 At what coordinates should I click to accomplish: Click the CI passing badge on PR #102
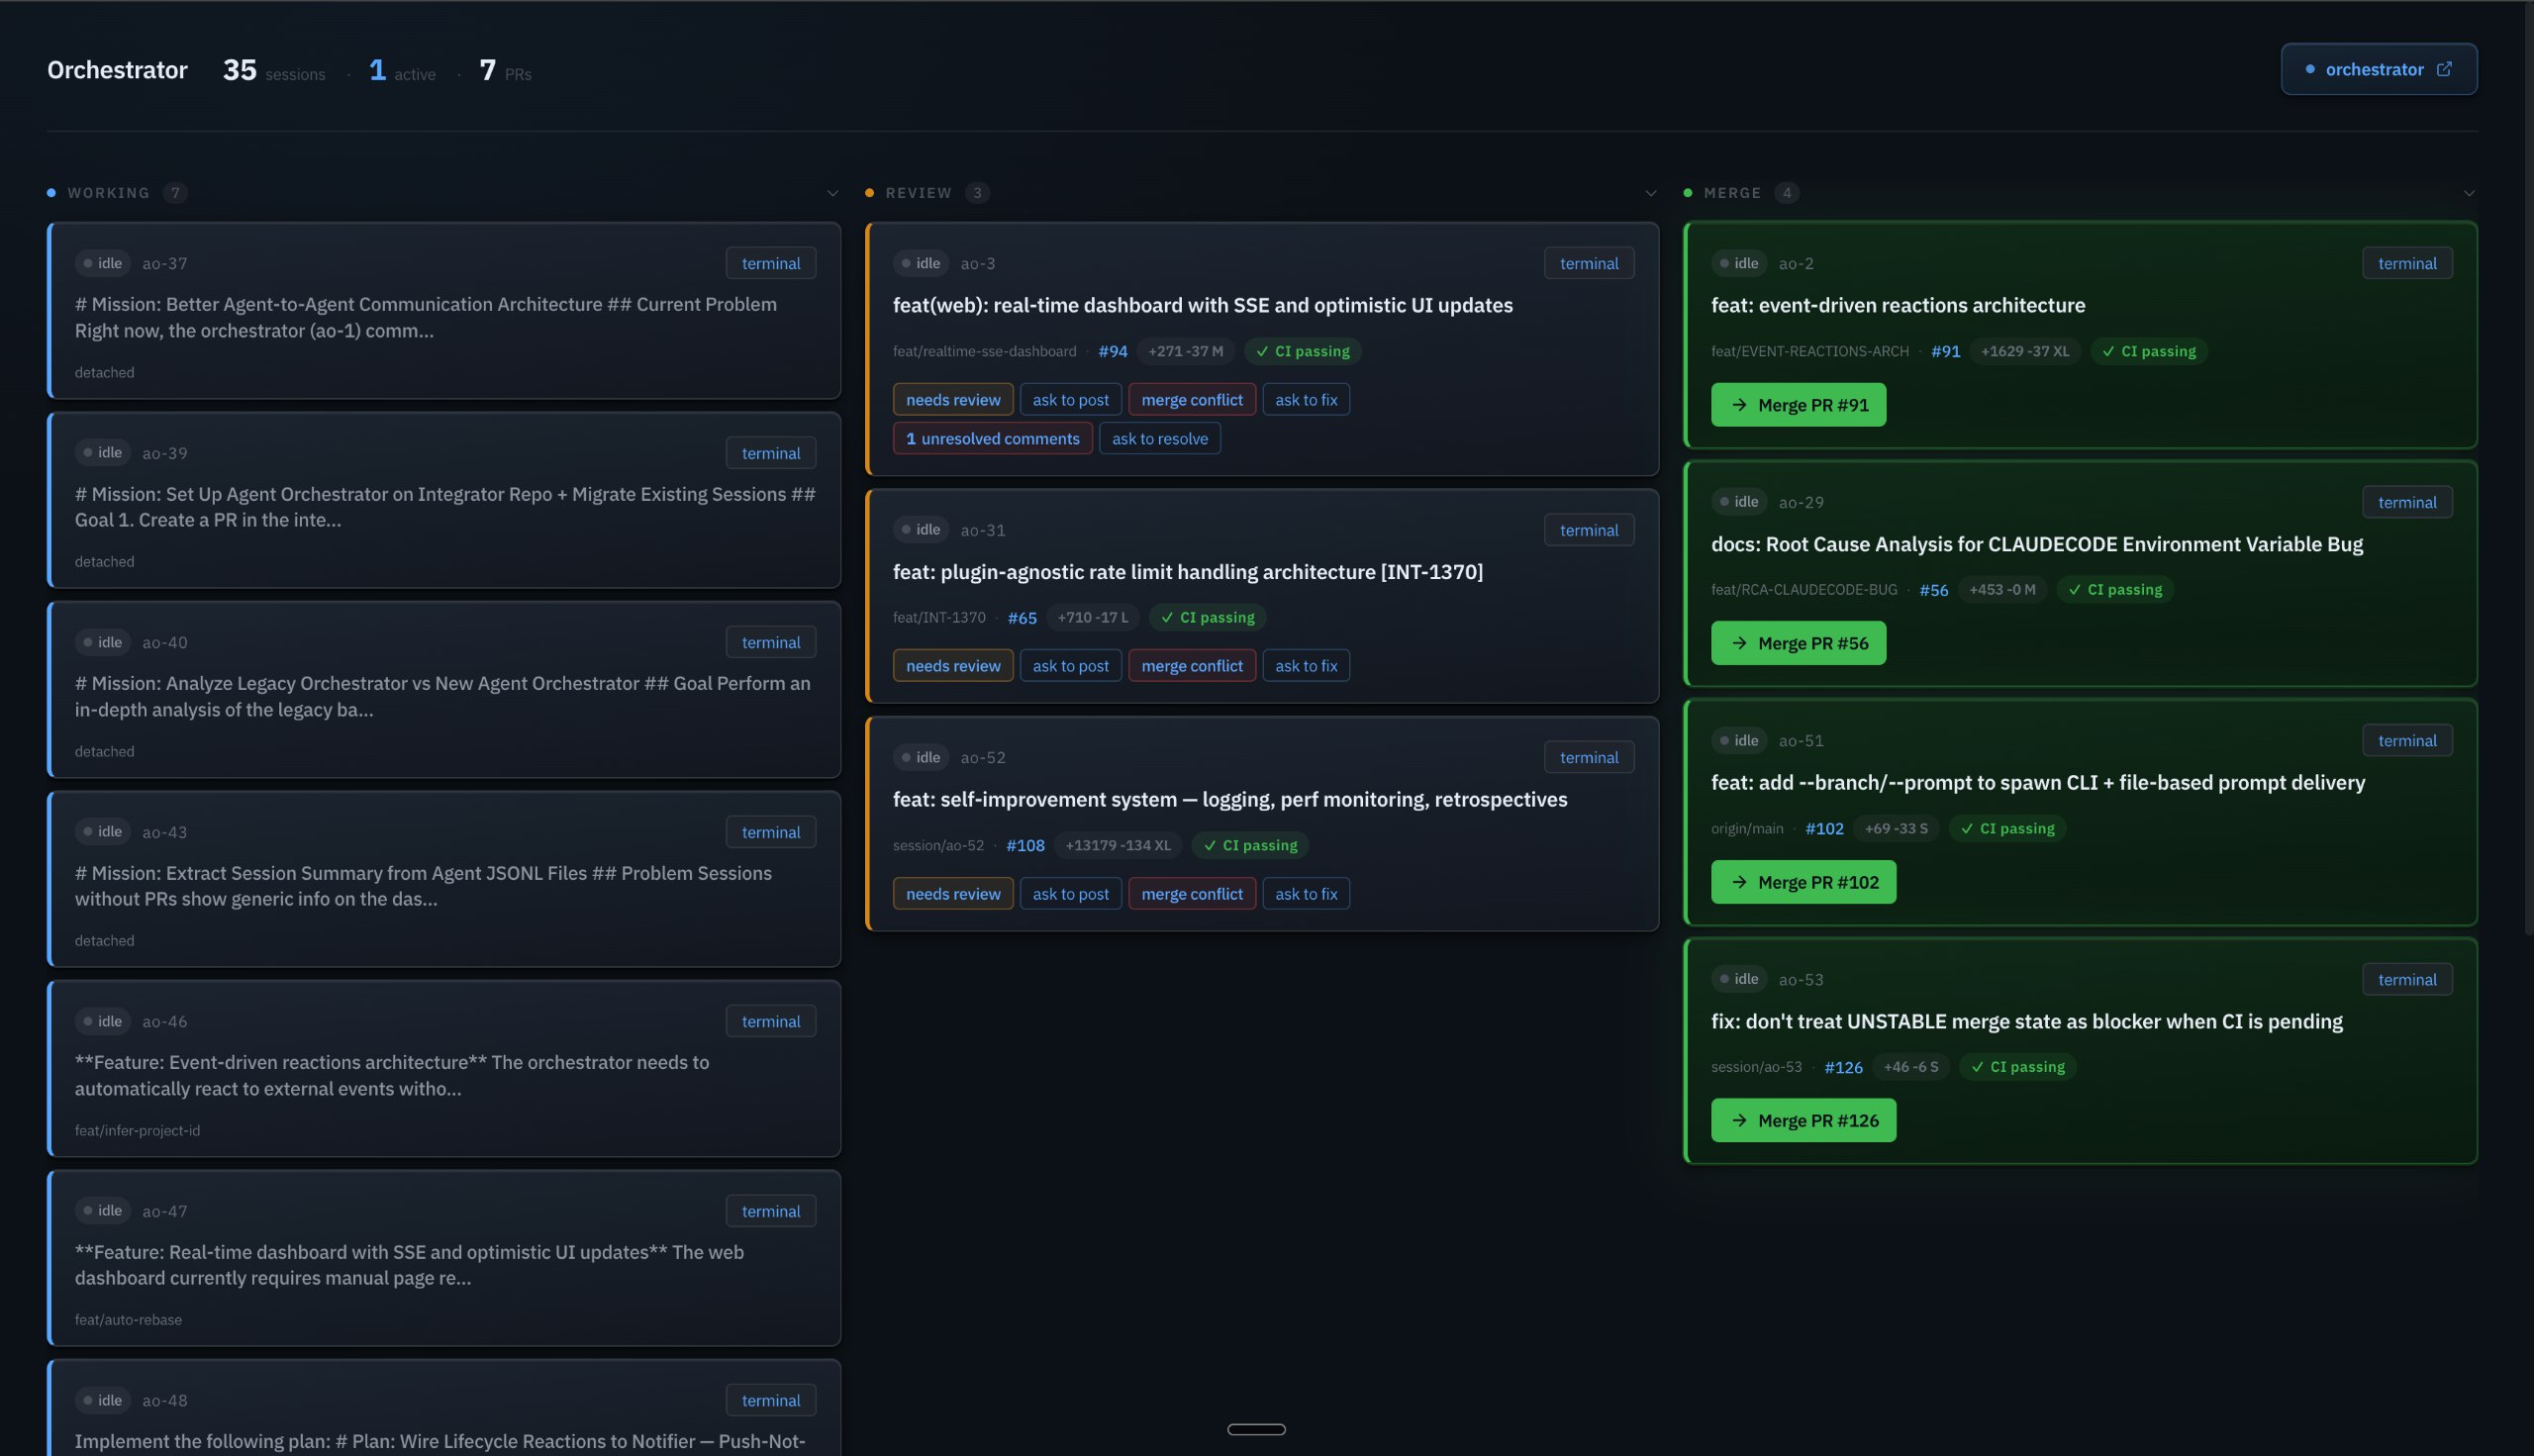2008,828
